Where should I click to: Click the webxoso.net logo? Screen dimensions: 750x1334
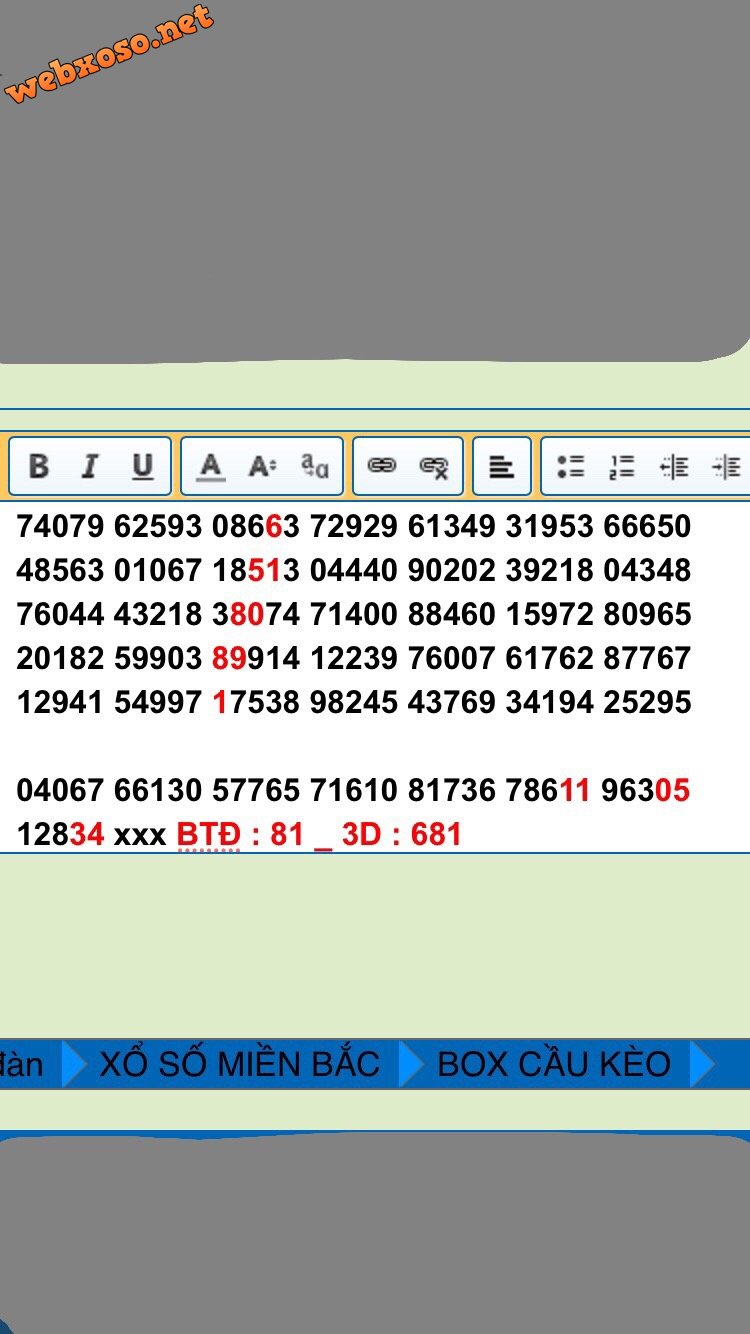(x=108, y=55)
